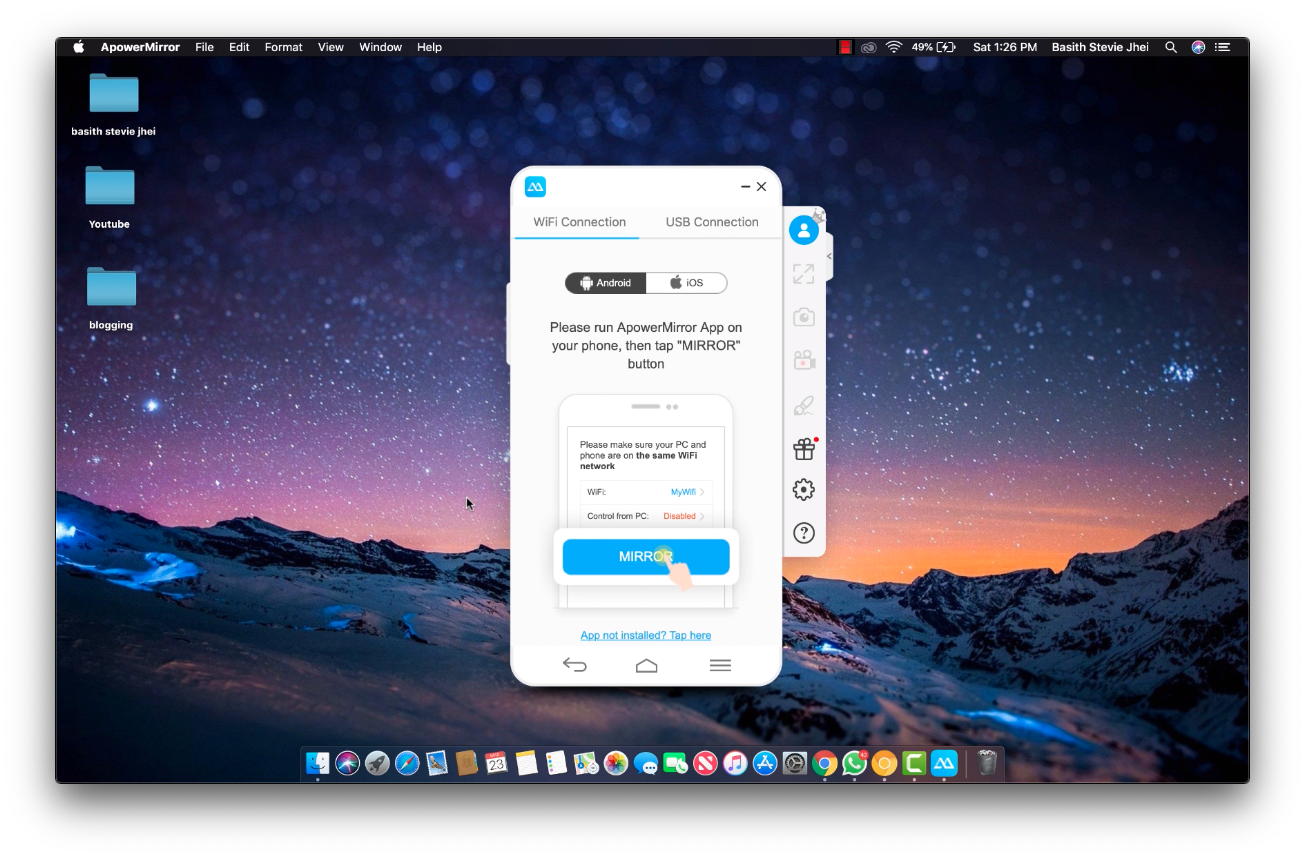Screen dimensions: 1305x857
Task: Open Notification Center list icon
Action: (1222, 47)
